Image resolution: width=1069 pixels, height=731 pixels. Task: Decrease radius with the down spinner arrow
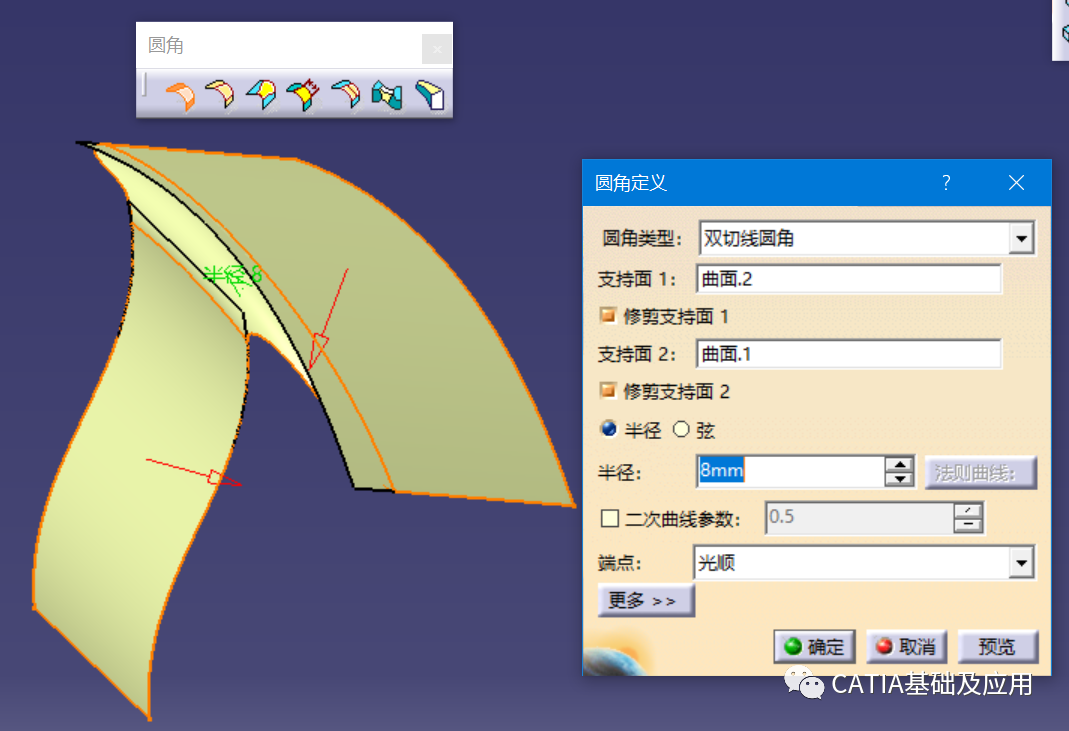click(900, 479)
